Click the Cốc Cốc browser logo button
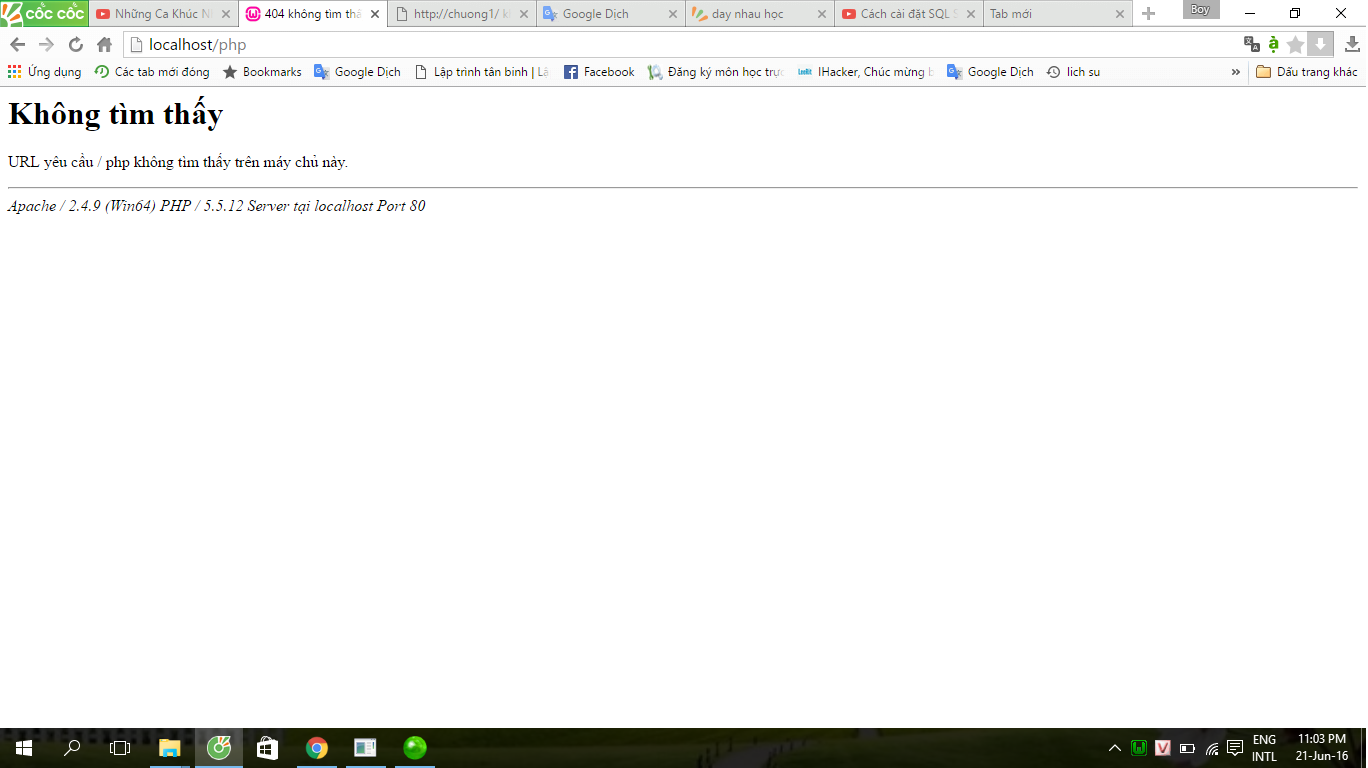 pos(44,14)
